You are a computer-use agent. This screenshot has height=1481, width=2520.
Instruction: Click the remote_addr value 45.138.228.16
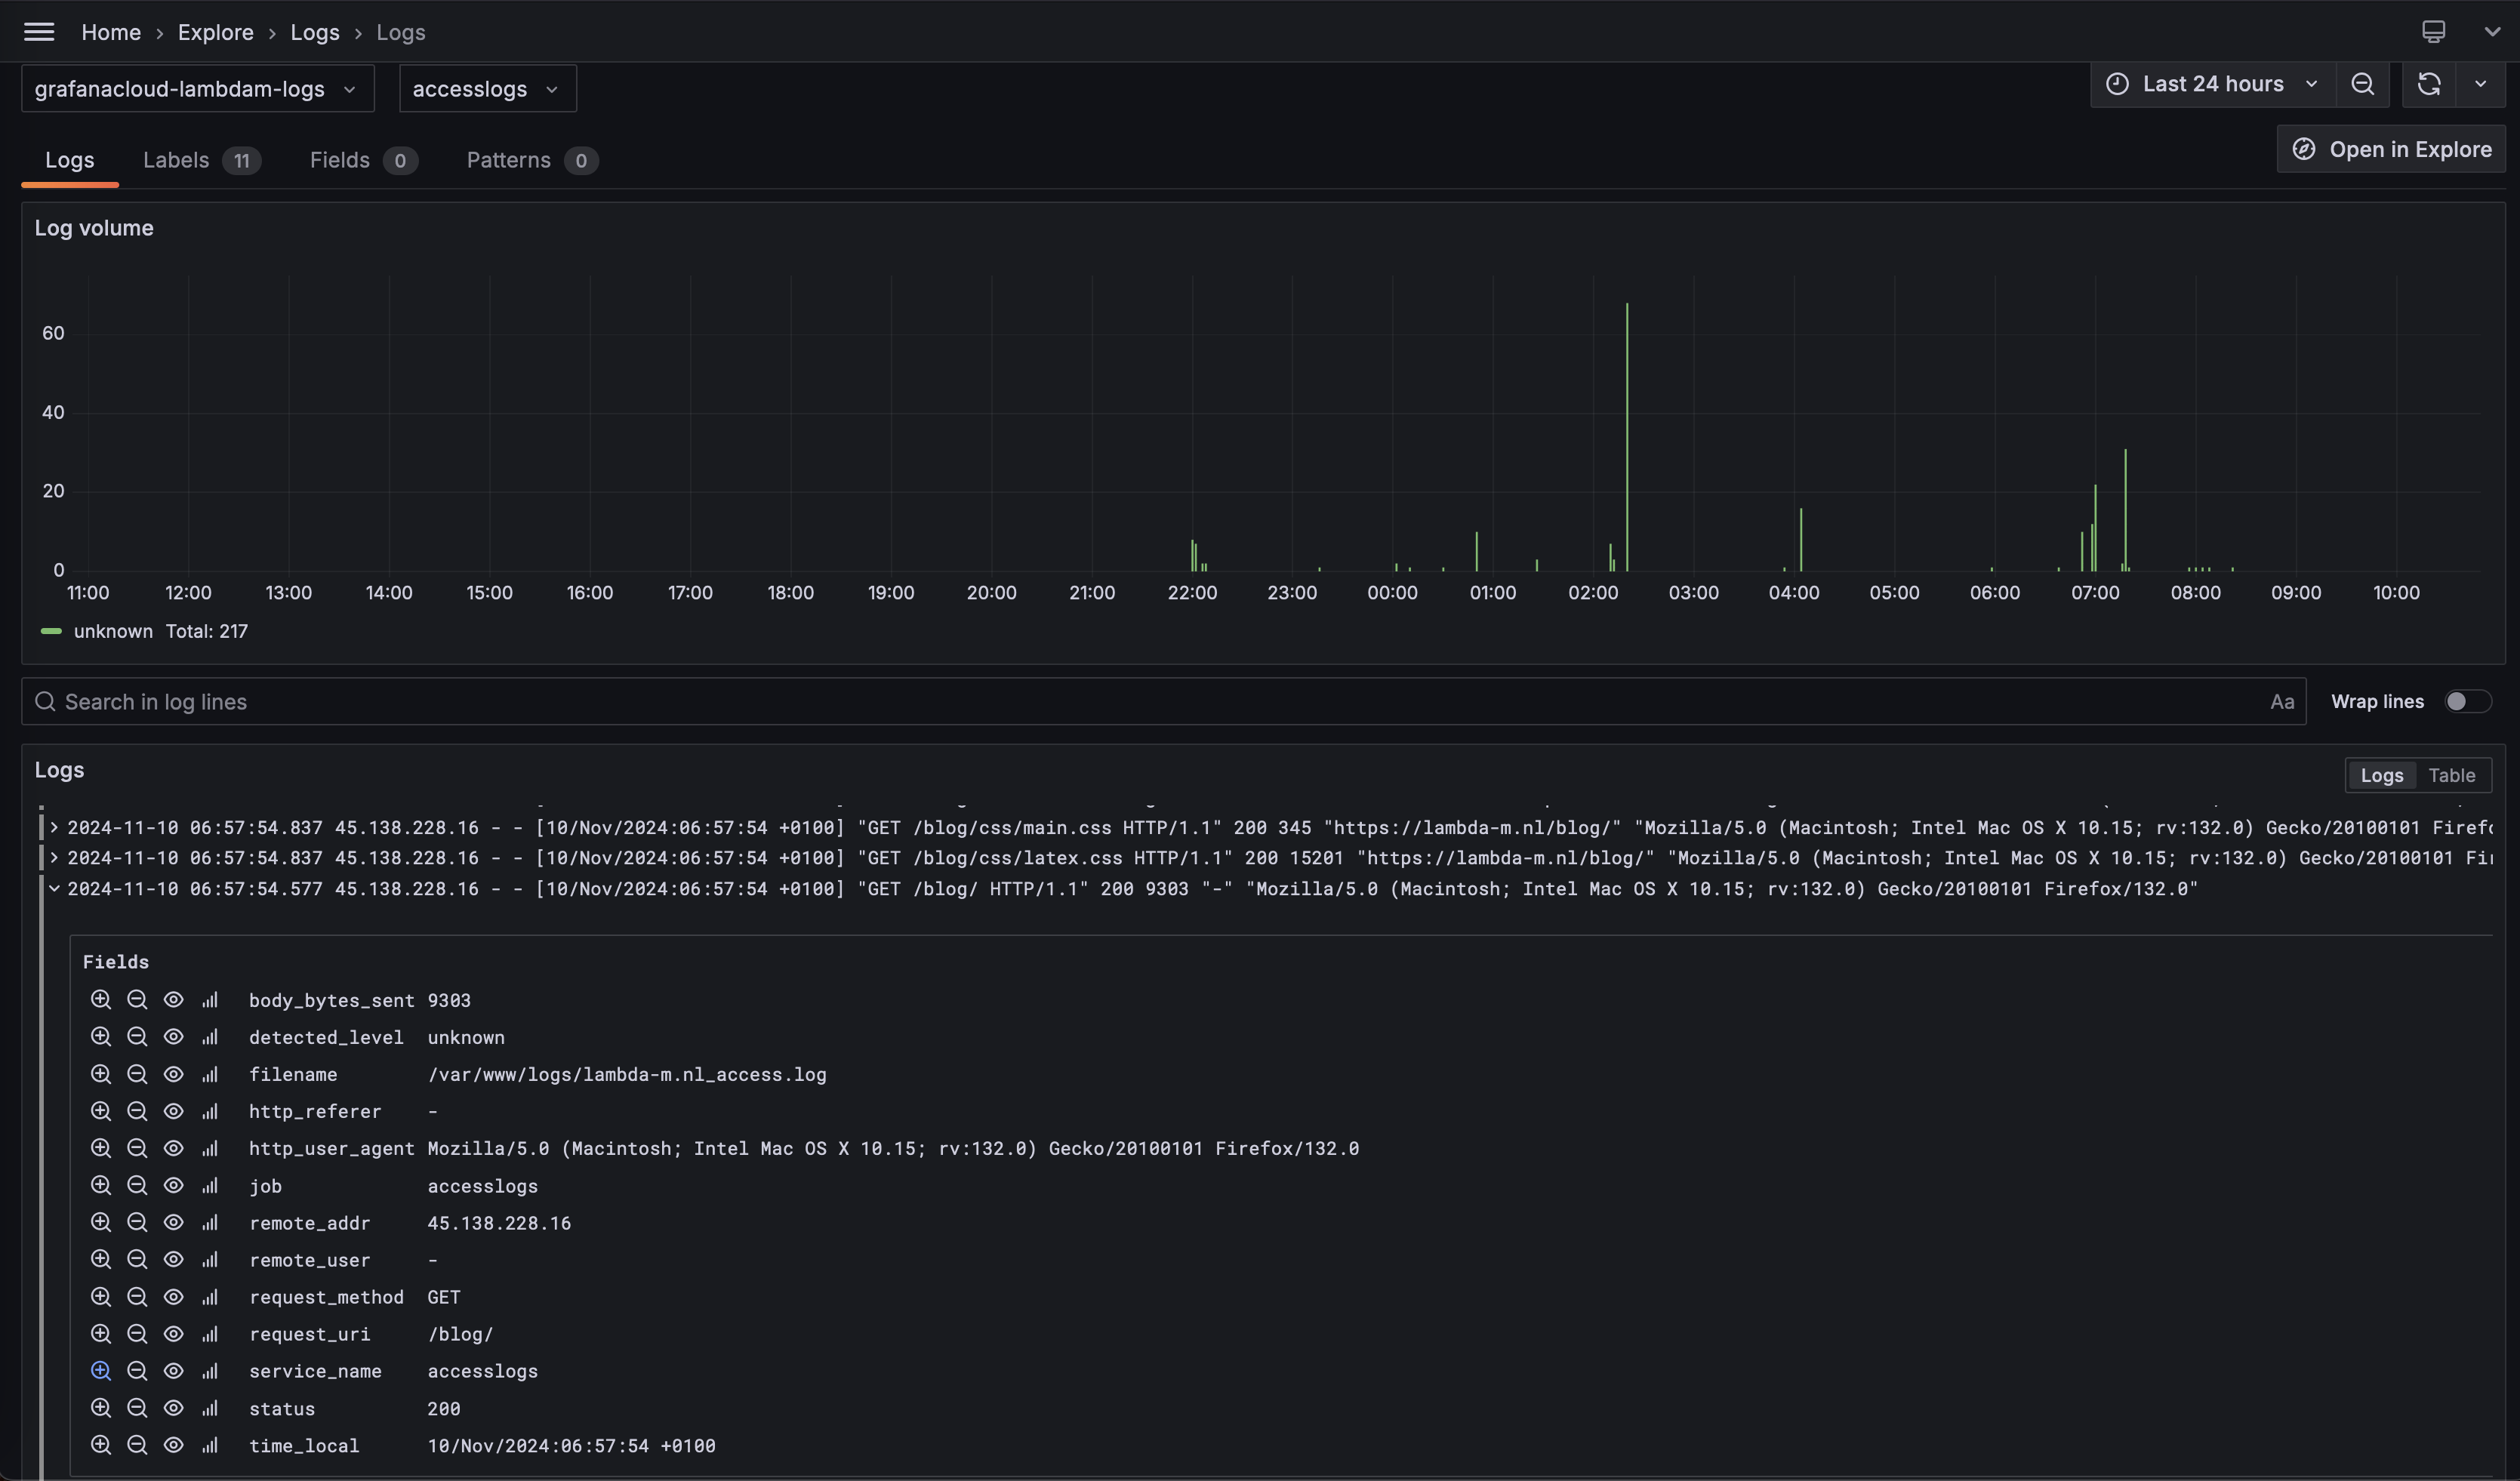coord(499,1223)
